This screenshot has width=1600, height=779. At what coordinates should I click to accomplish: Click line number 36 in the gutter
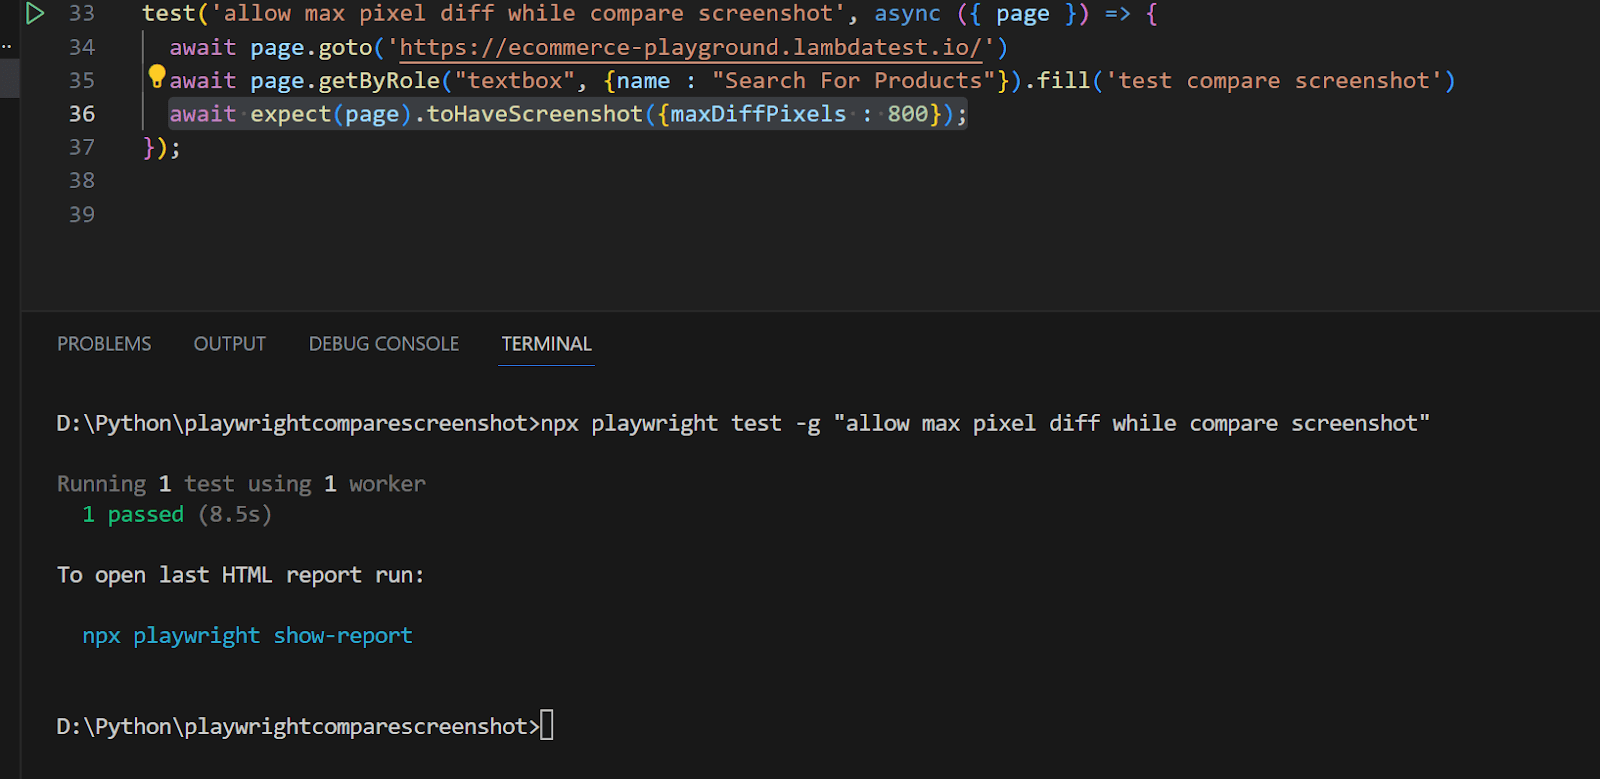pyautogui.click(x=82, y=113)
